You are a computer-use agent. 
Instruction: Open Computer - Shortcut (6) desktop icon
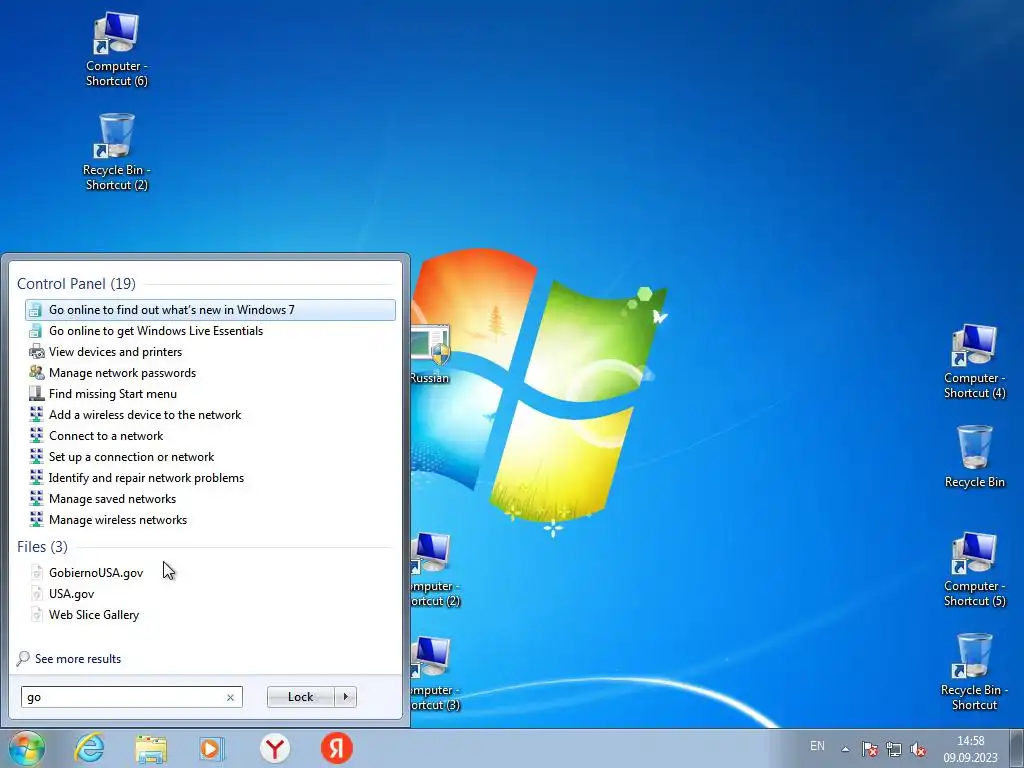(x=116, y=50)
